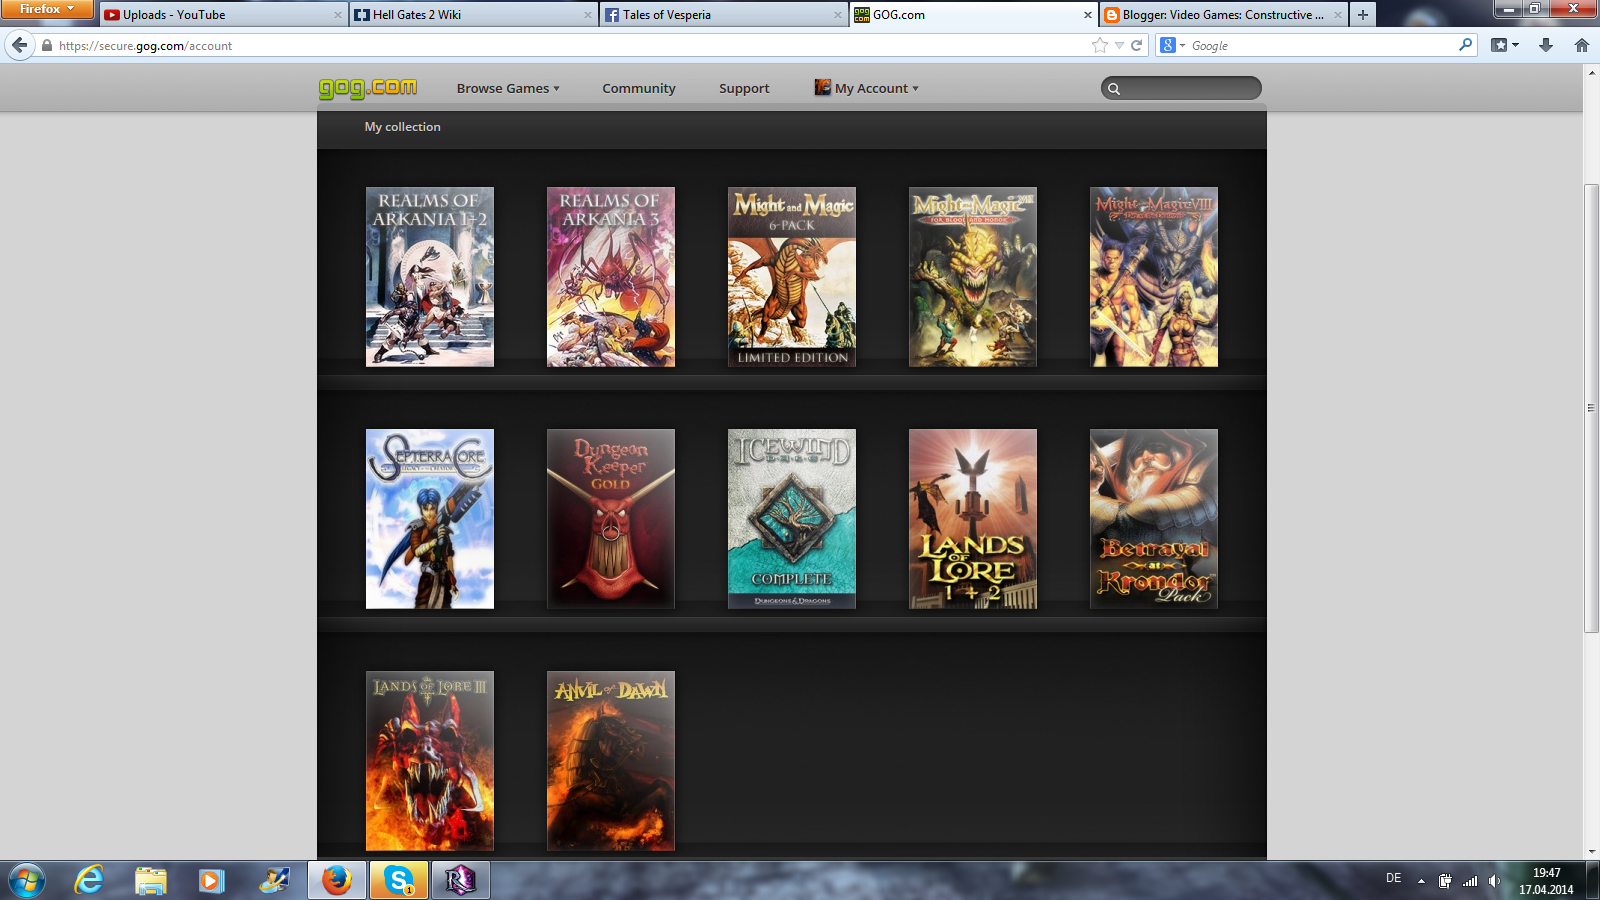
Task: Go to the Firefox home page
Action: click(1582, 45)
